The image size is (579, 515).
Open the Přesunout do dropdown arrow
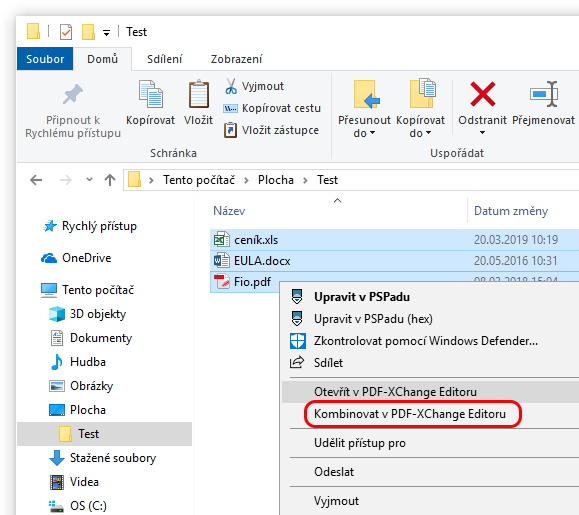[x=372, y=133]
